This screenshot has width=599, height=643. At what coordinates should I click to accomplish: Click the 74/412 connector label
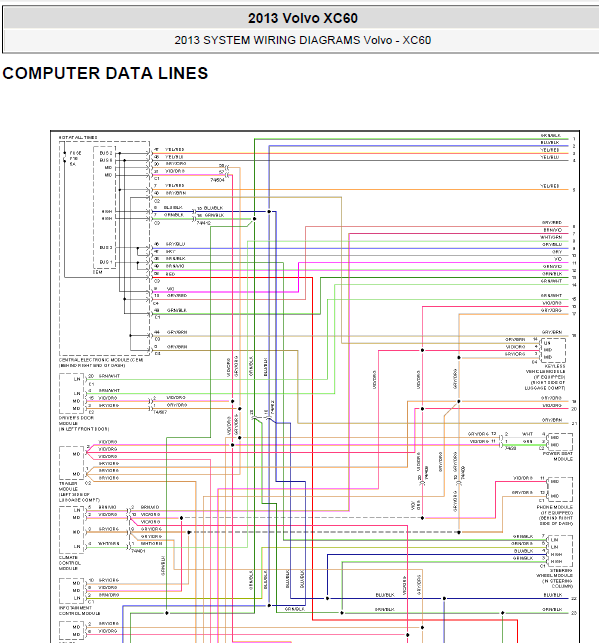pos(204,223)
